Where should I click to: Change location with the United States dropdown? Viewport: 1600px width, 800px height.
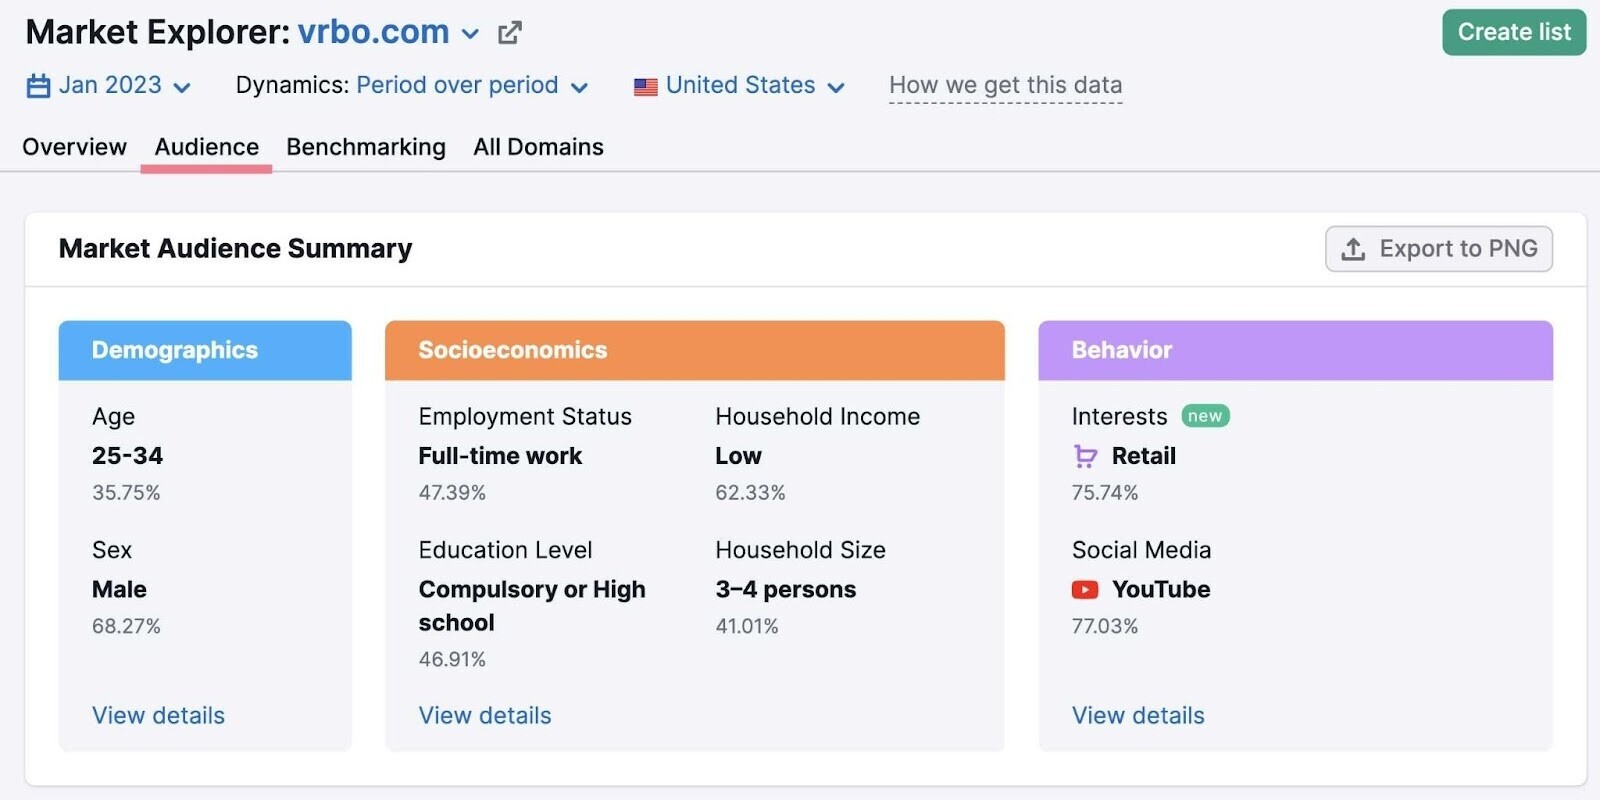[740, 86]
